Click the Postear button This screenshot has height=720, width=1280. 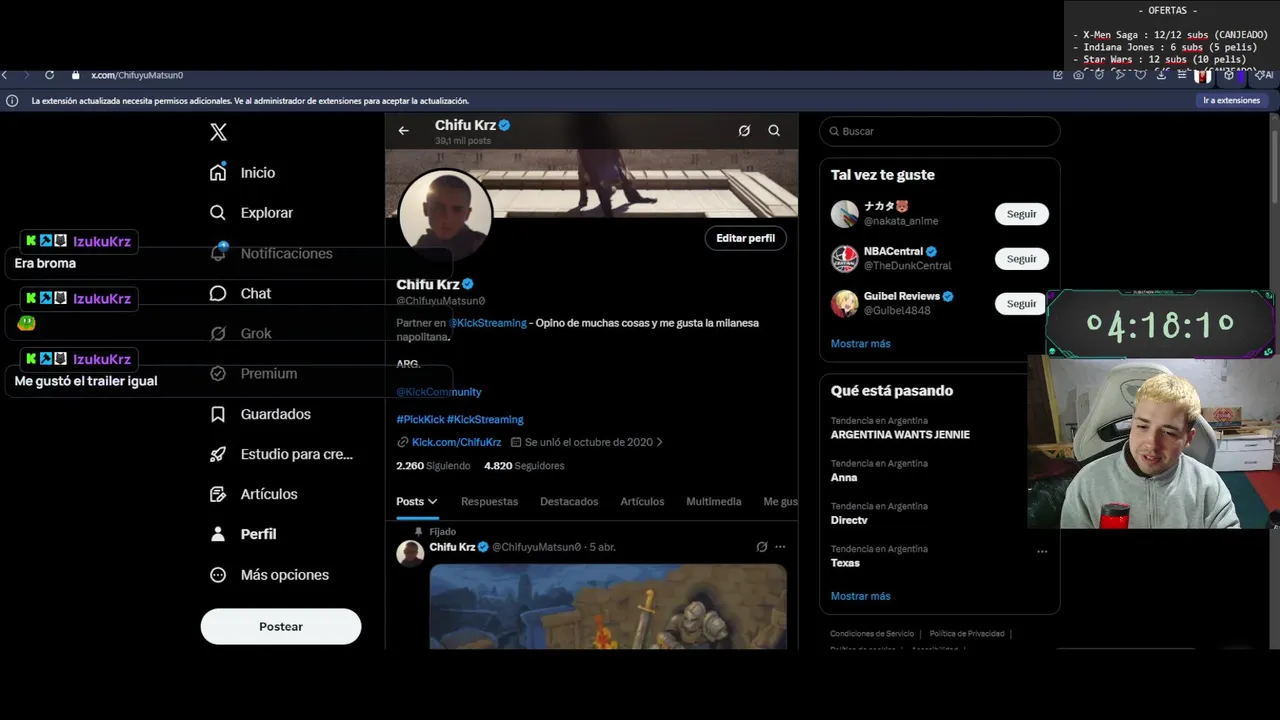tap(281, 626)
